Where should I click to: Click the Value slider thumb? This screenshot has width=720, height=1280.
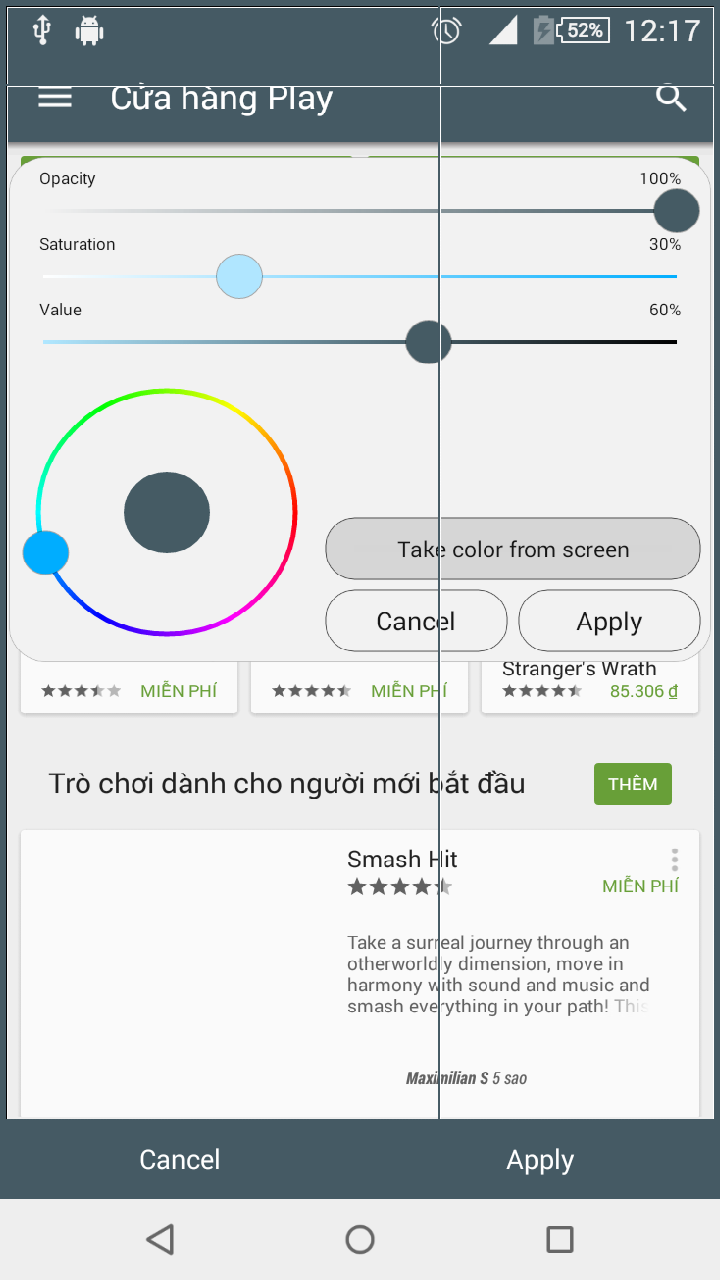(428, 342)
